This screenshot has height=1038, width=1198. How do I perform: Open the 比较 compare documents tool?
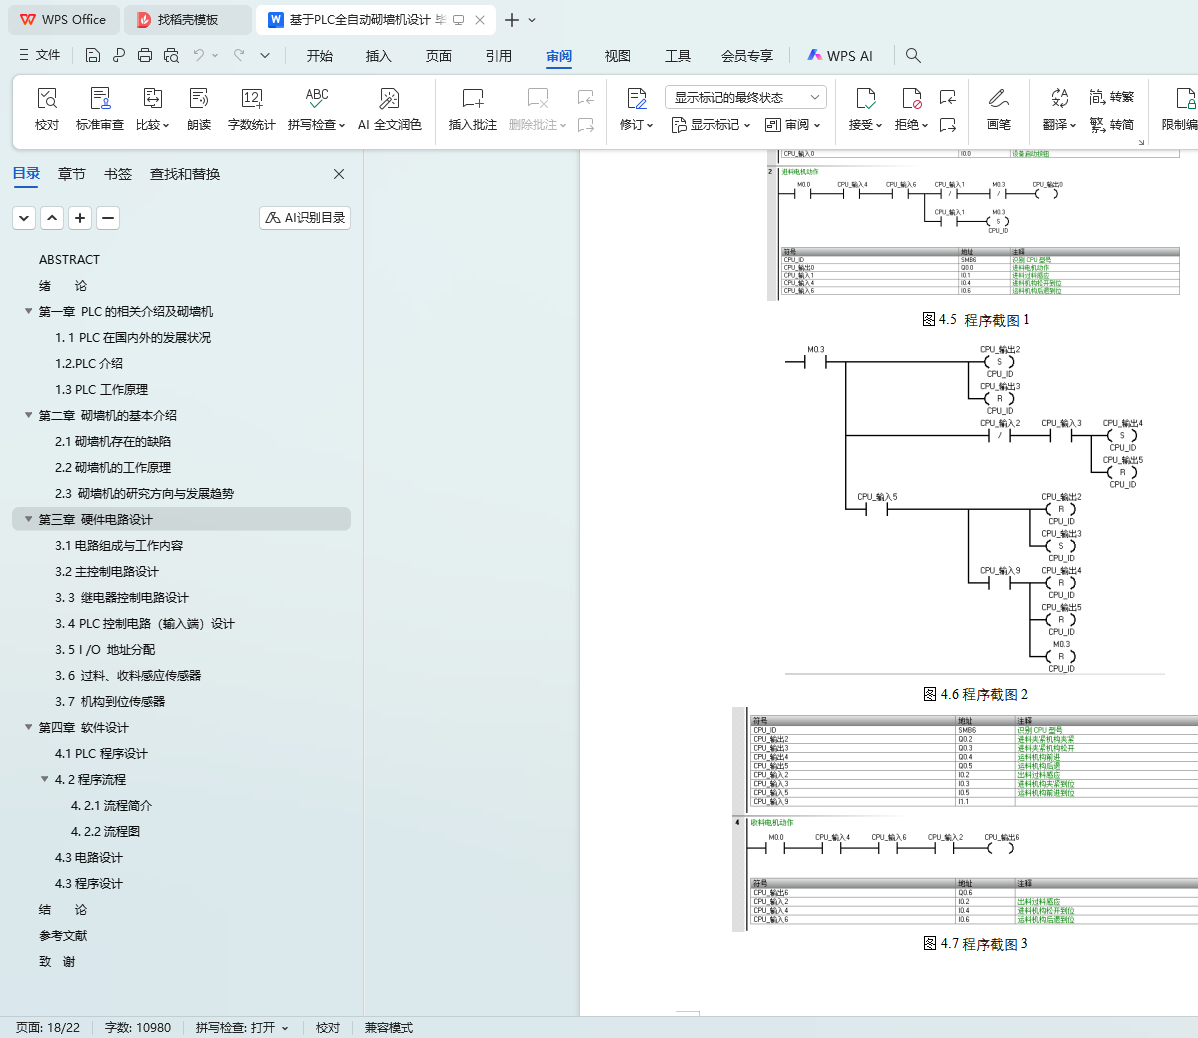(152, 109)
